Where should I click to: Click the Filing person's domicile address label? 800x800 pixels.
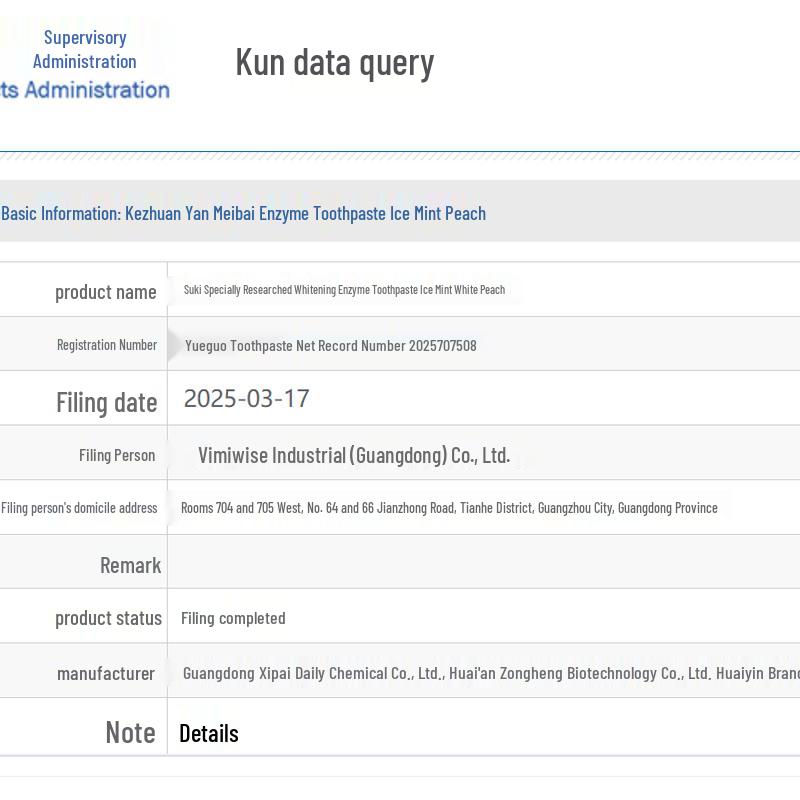click(x=79, y=508)
